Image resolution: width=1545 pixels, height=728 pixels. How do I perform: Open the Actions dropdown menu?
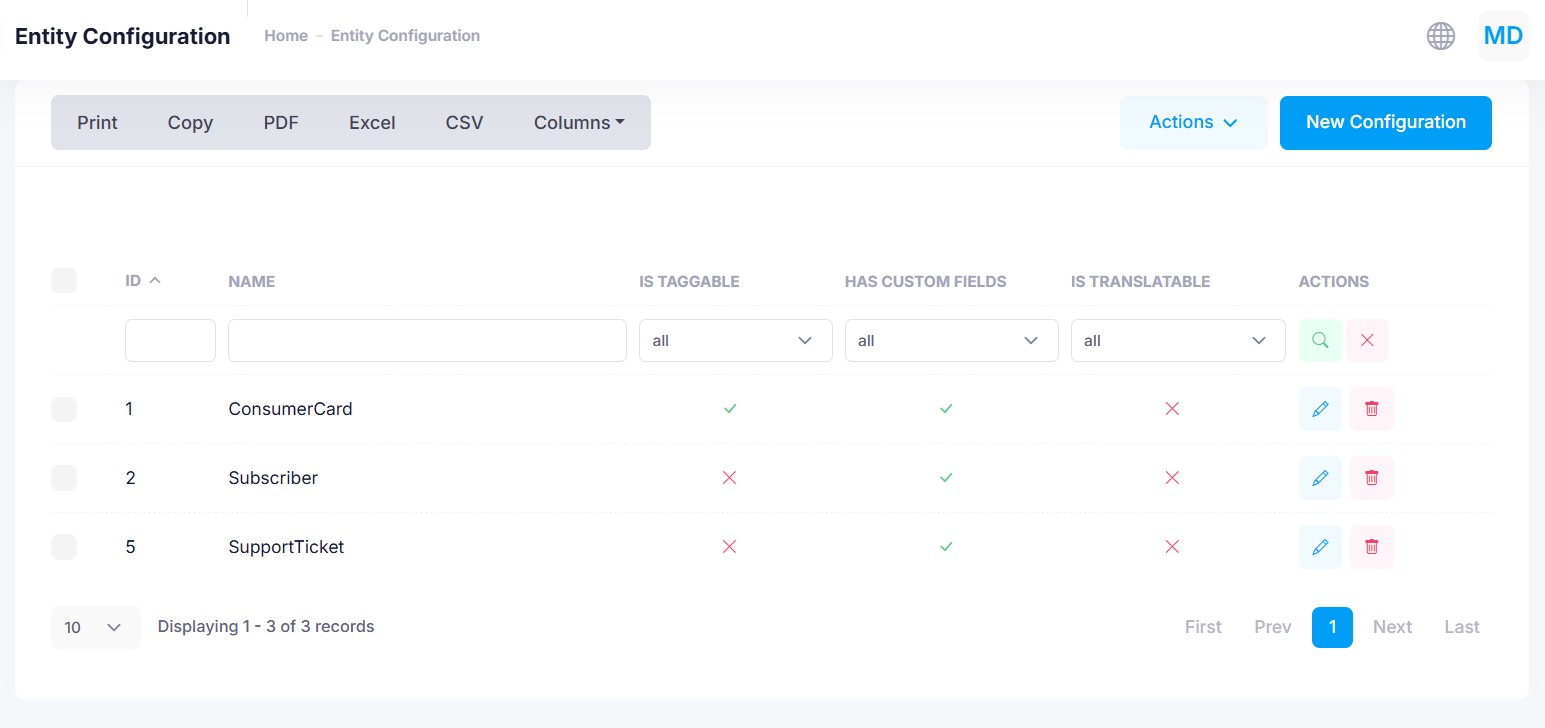pos(1194,123)
